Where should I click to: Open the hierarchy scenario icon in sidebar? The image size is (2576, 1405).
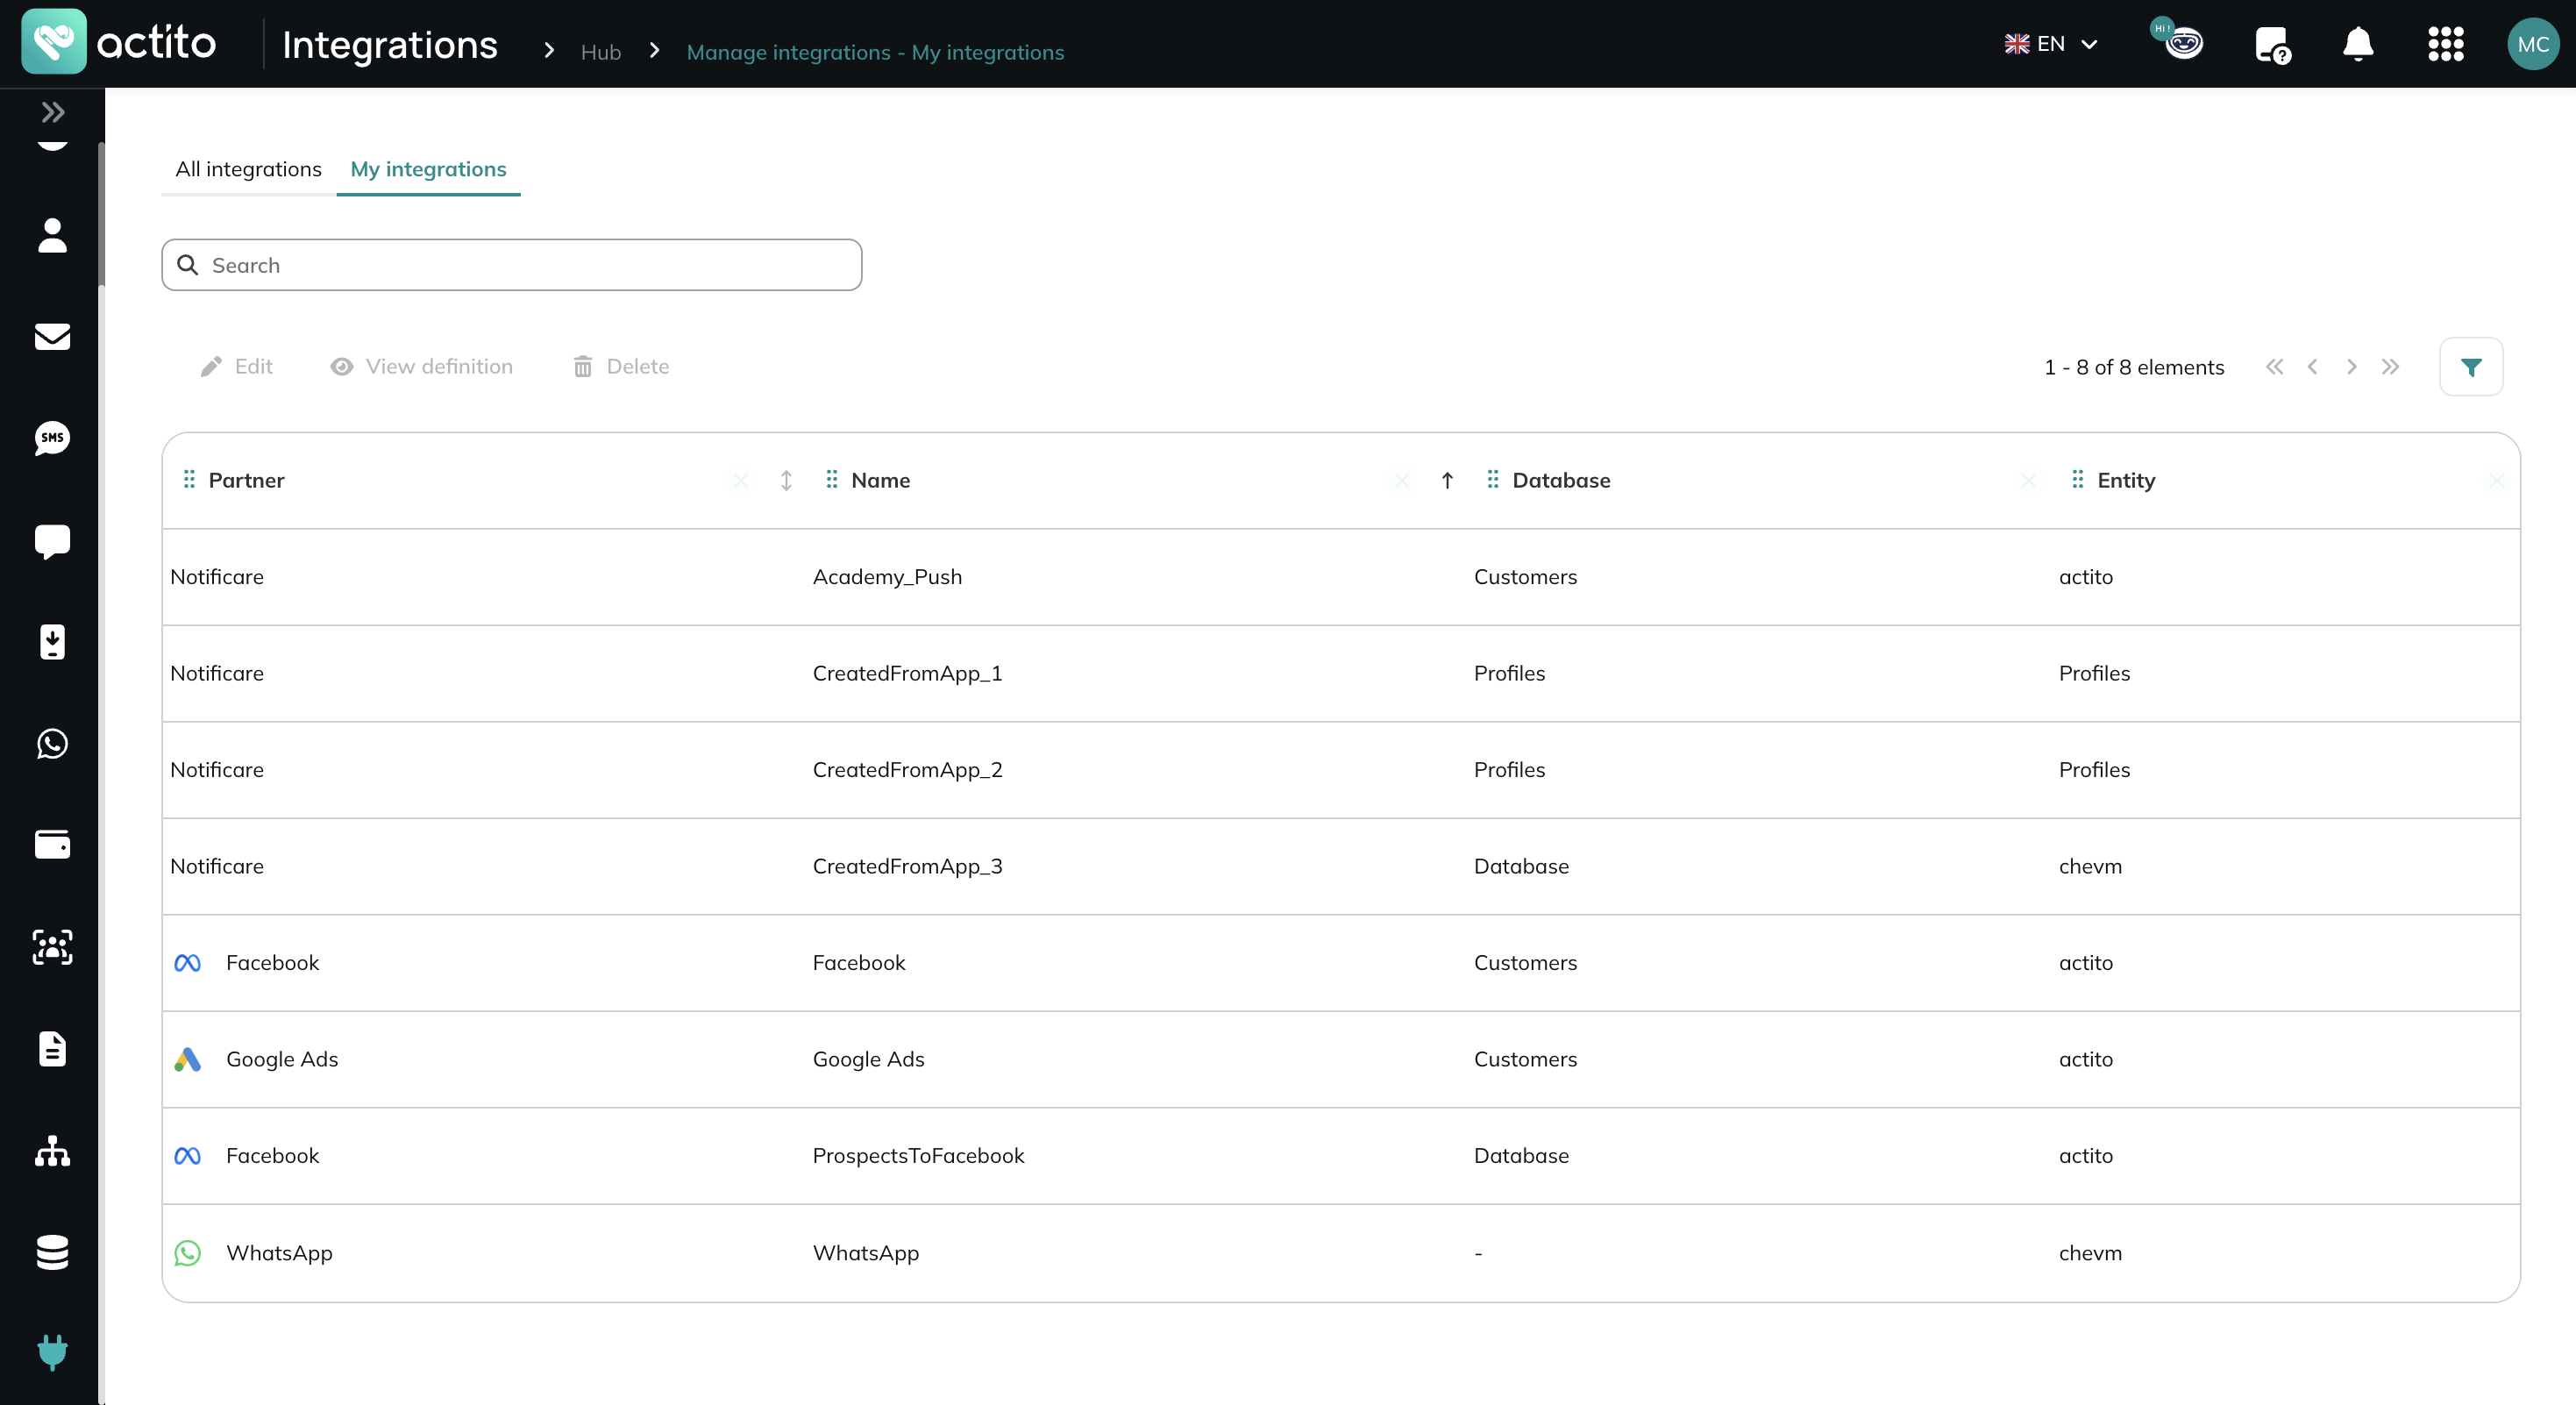[52, 1151]
